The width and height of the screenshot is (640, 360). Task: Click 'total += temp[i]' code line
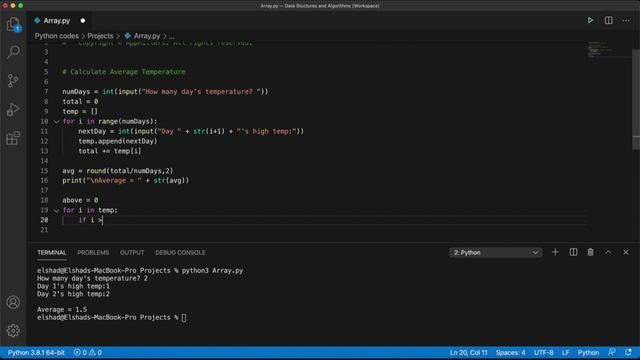[x=110, y=151]
